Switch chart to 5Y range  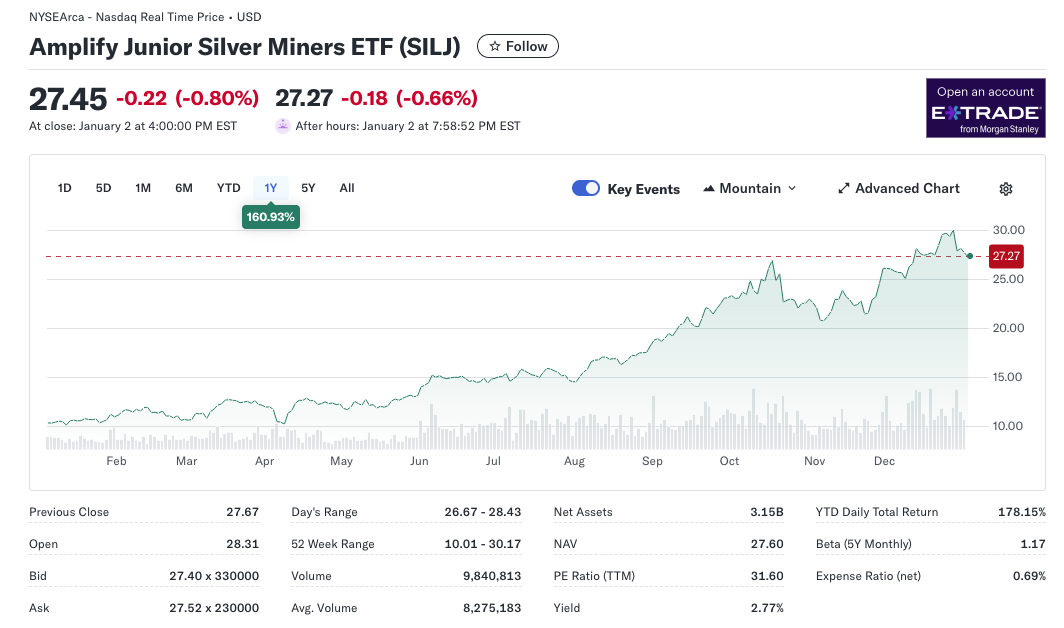(x=308, y=188)
